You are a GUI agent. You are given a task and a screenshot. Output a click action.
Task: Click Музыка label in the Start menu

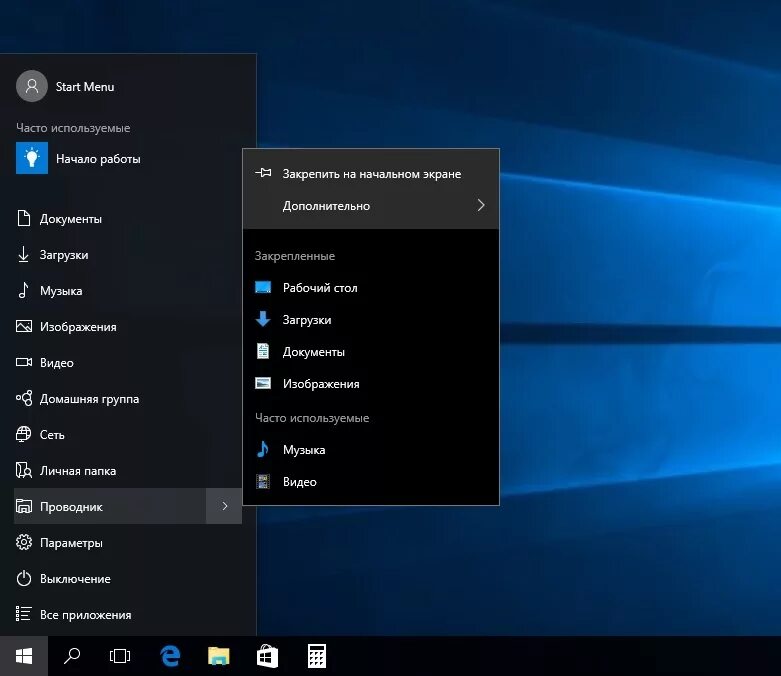pos(61,290)
